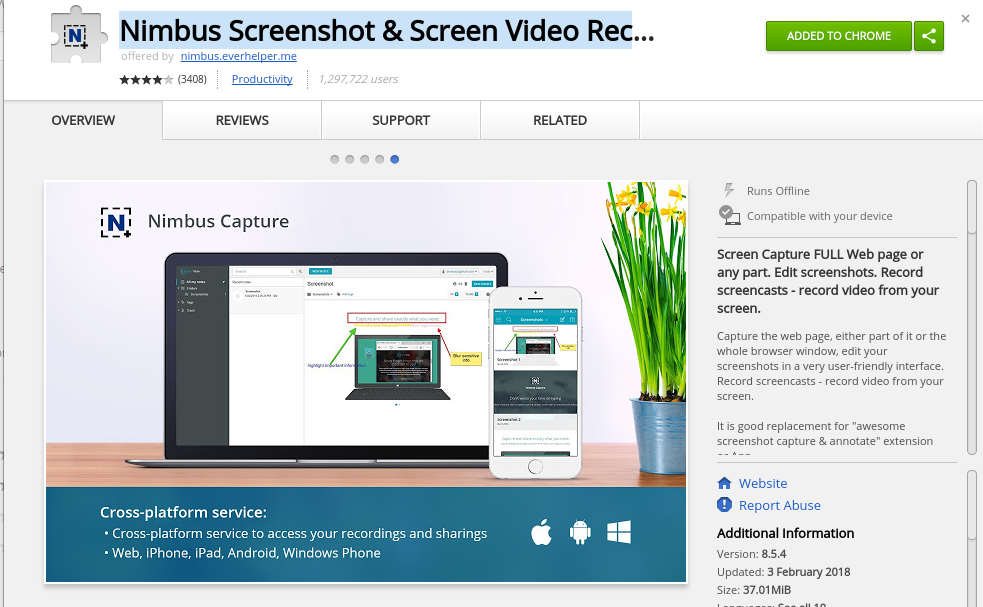Click the device compatibility checkmark icon
Screen dimensions: 983x607
[x=729, y=215]
